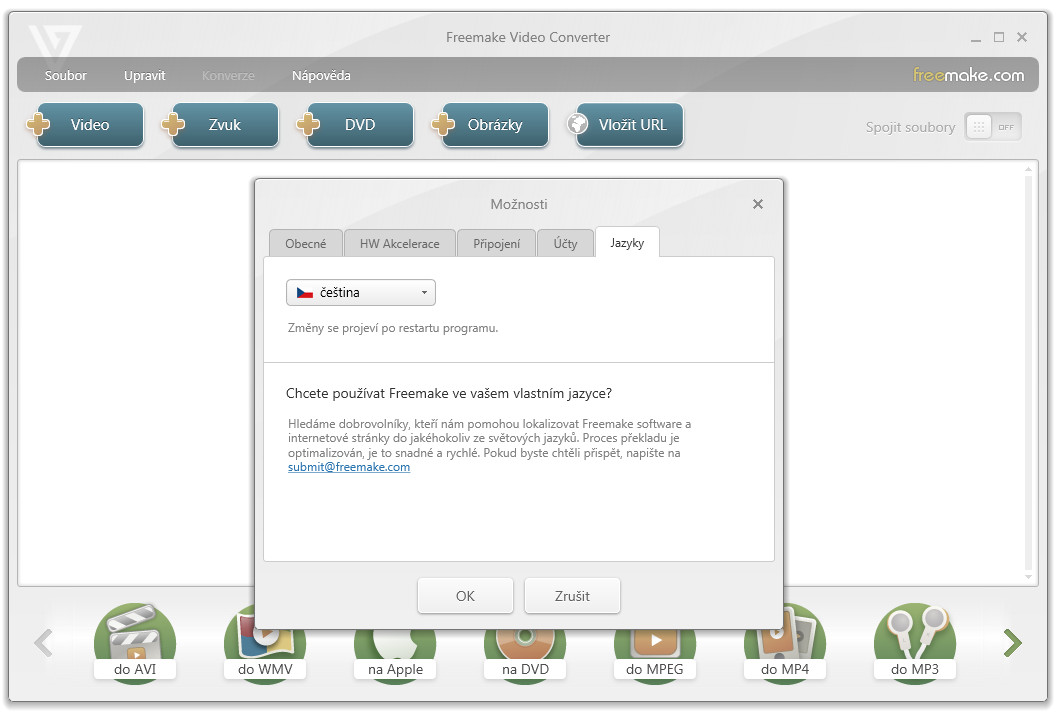This screenshot has width=1058, height=715.
Task: Switch to the HW Akcelerace tab
Action: pyautogui.click(x=399, y=244)
